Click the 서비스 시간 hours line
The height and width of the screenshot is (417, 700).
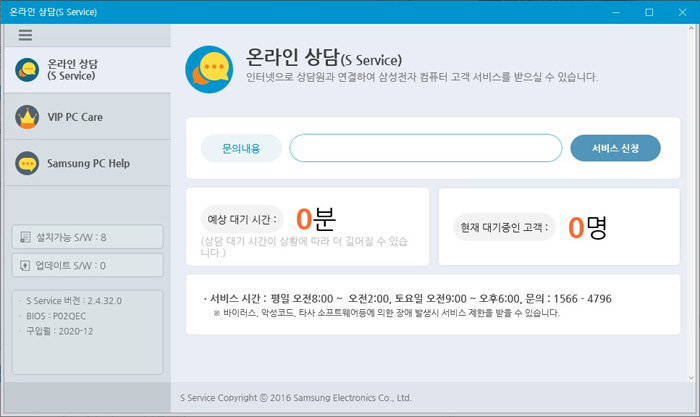pos(407,299)
